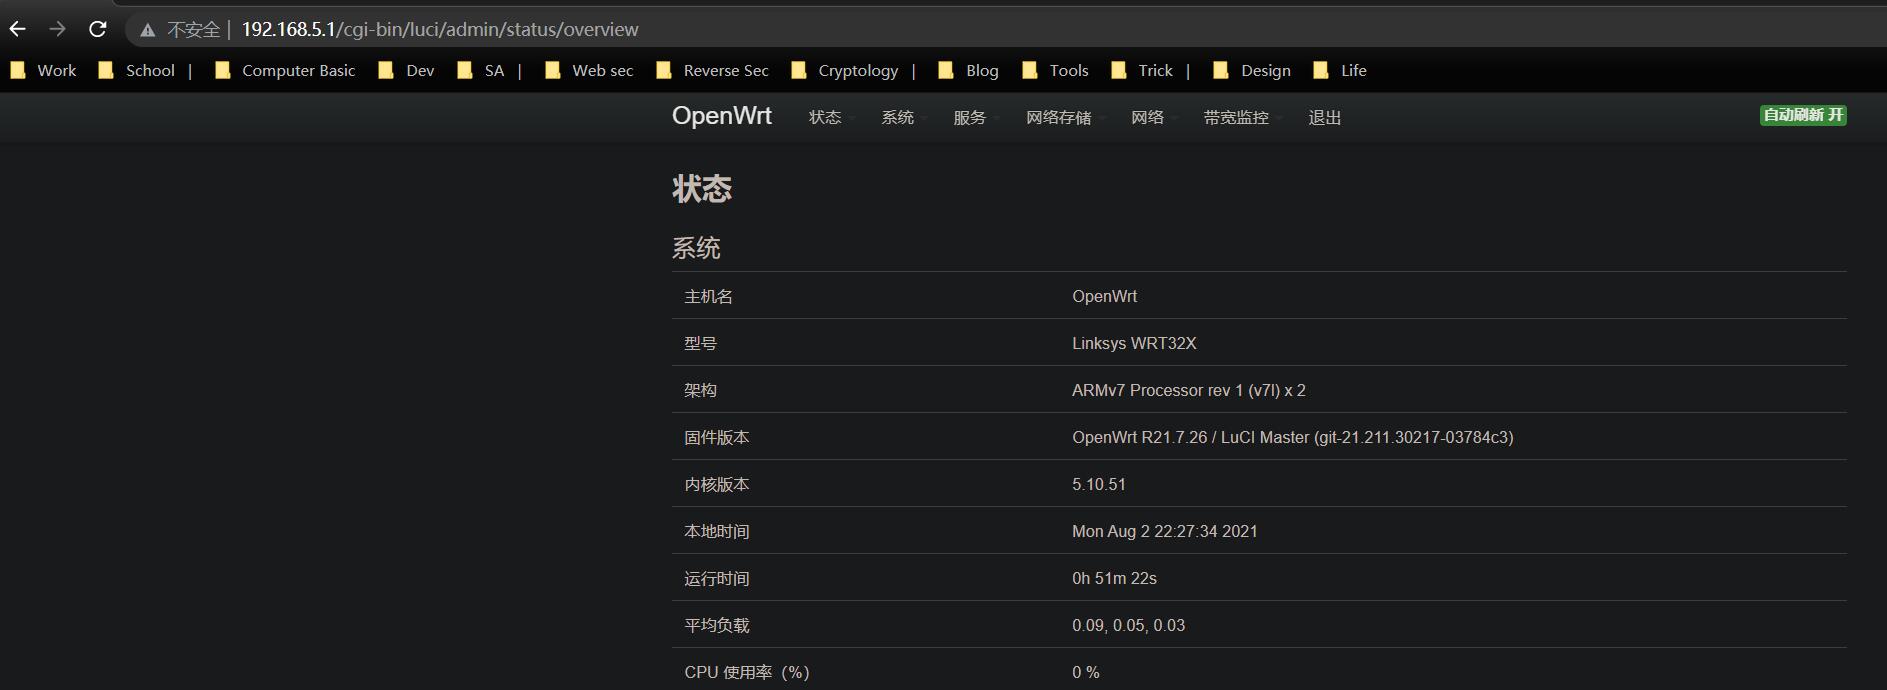Open the Trick bookmark folder
Screen dimensions: 1887x690
[x=1141, y=70]
